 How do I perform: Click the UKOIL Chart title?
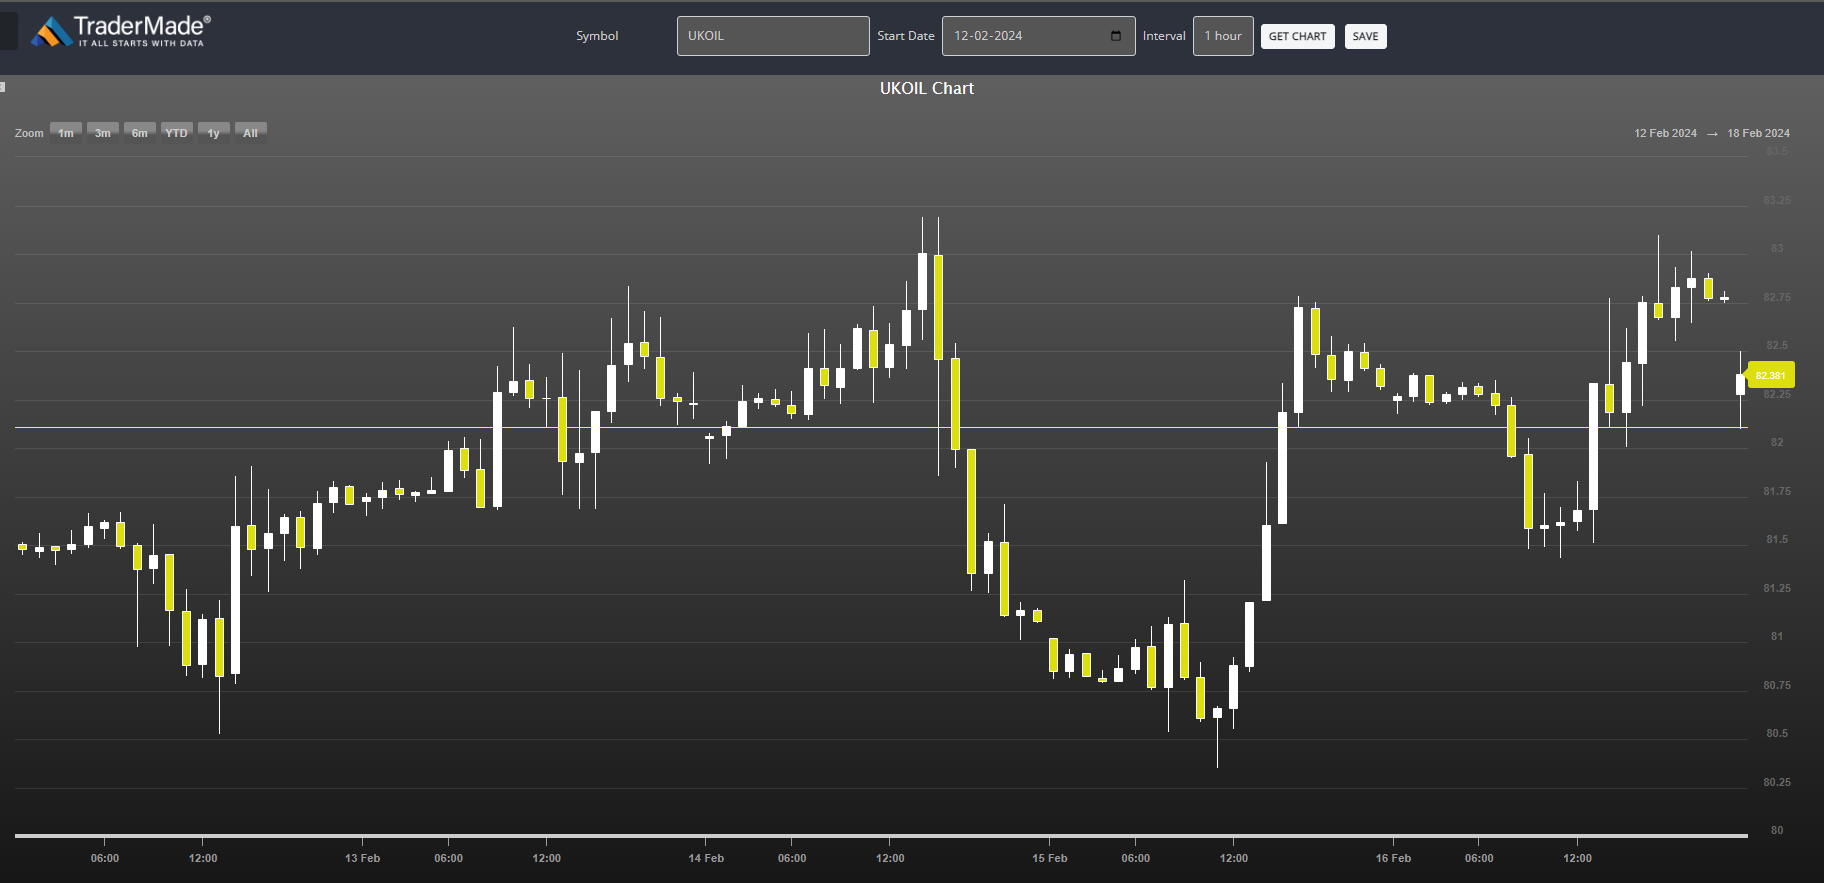927,88
